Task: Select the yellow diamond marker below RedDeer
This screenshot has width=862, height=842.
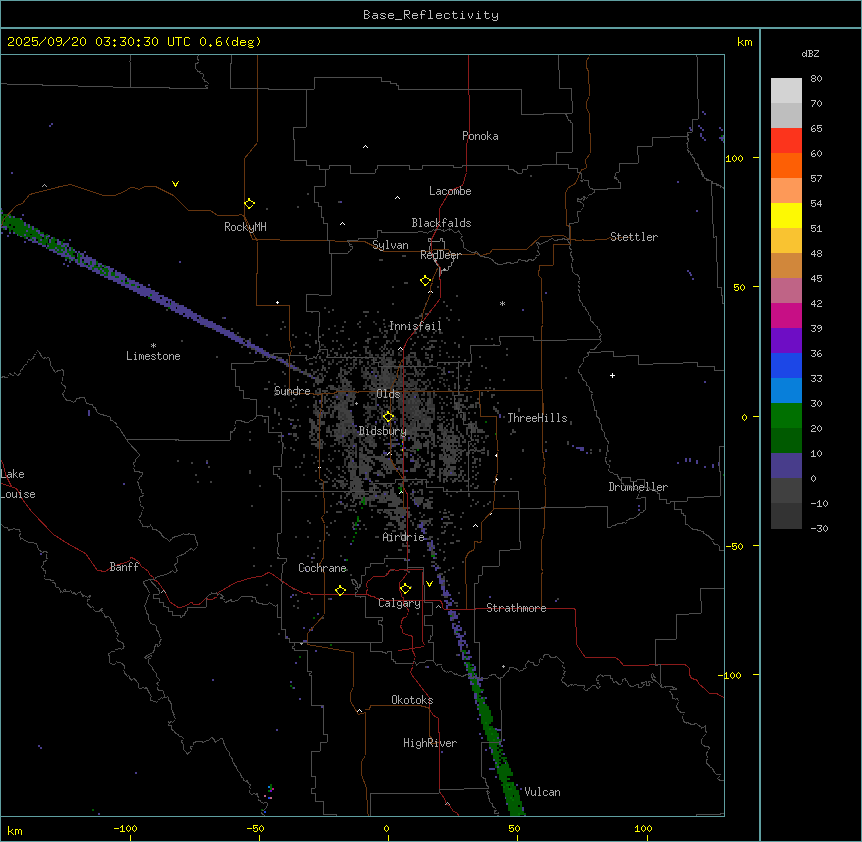Action: pyautogui.click(x=425, y=281)
